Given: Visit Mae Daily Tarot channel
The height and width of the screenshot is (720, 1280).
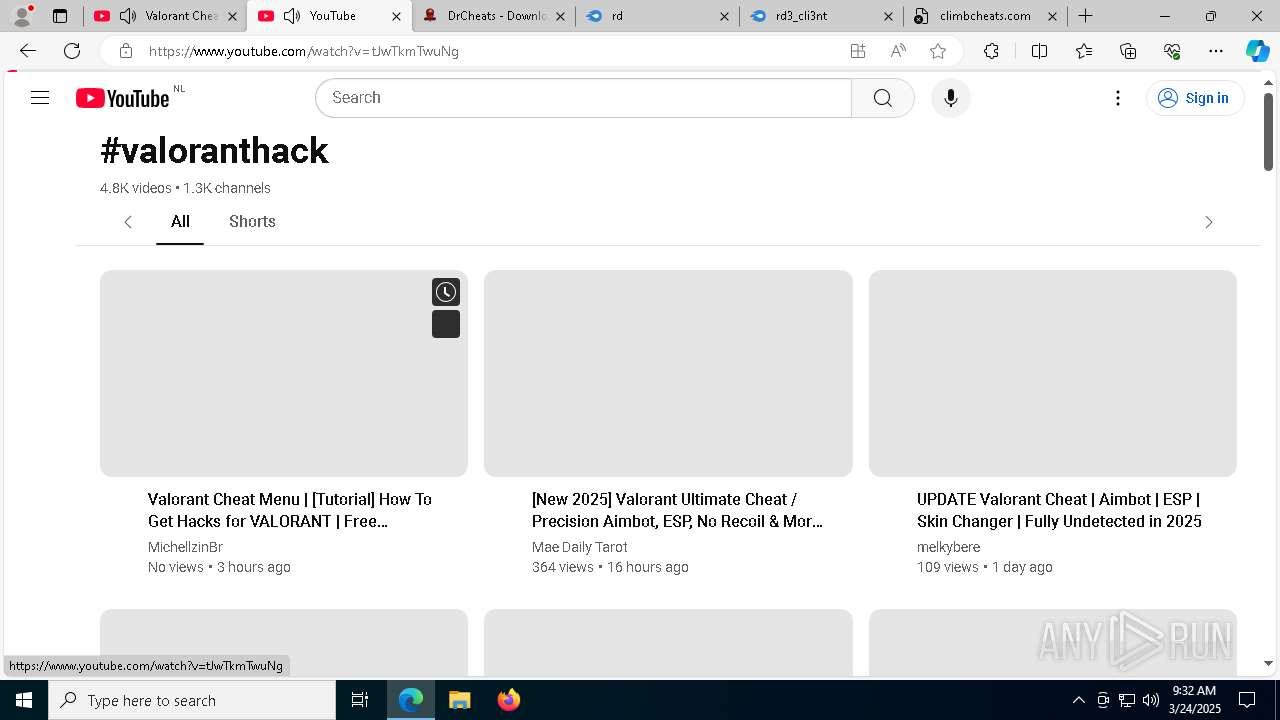Looking at the screenshot, I should tap(580, 547).
